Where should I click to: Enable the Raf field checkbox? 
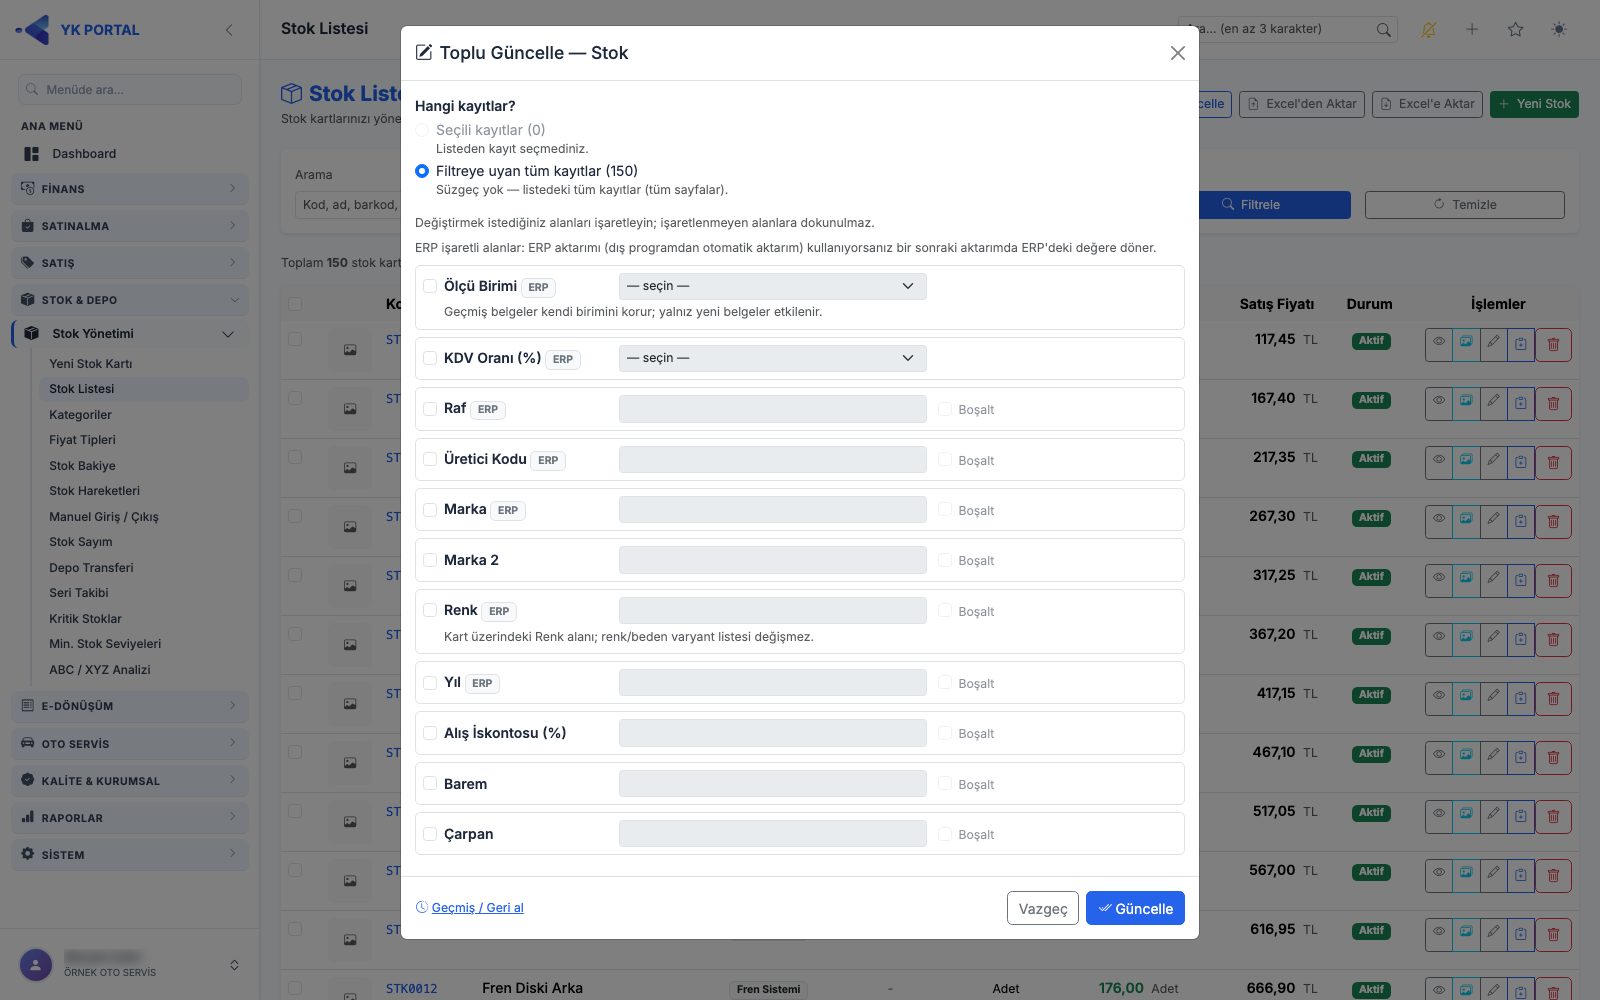[430, 409]
